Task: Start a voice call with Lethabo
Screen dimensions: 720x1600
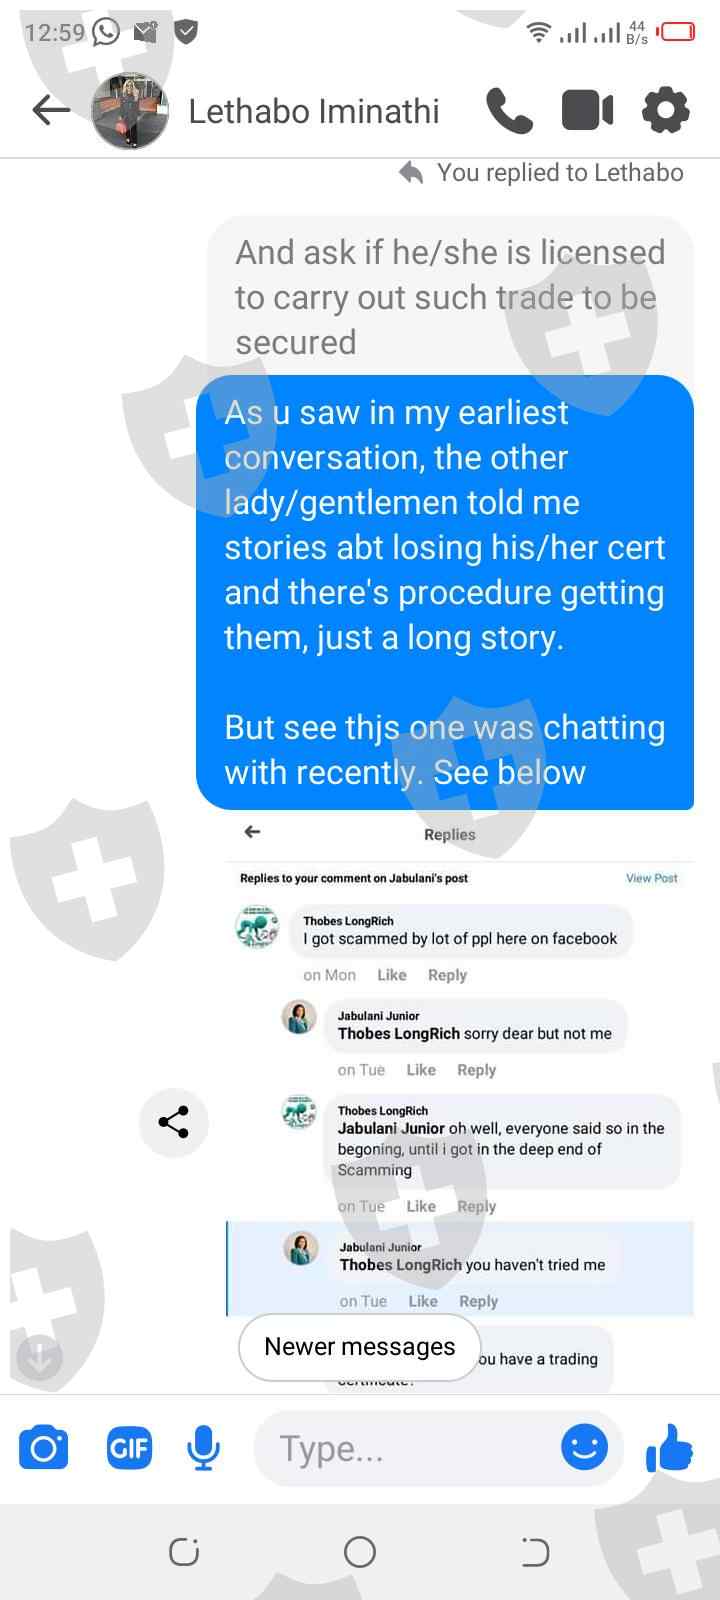Action: [509, 110]
